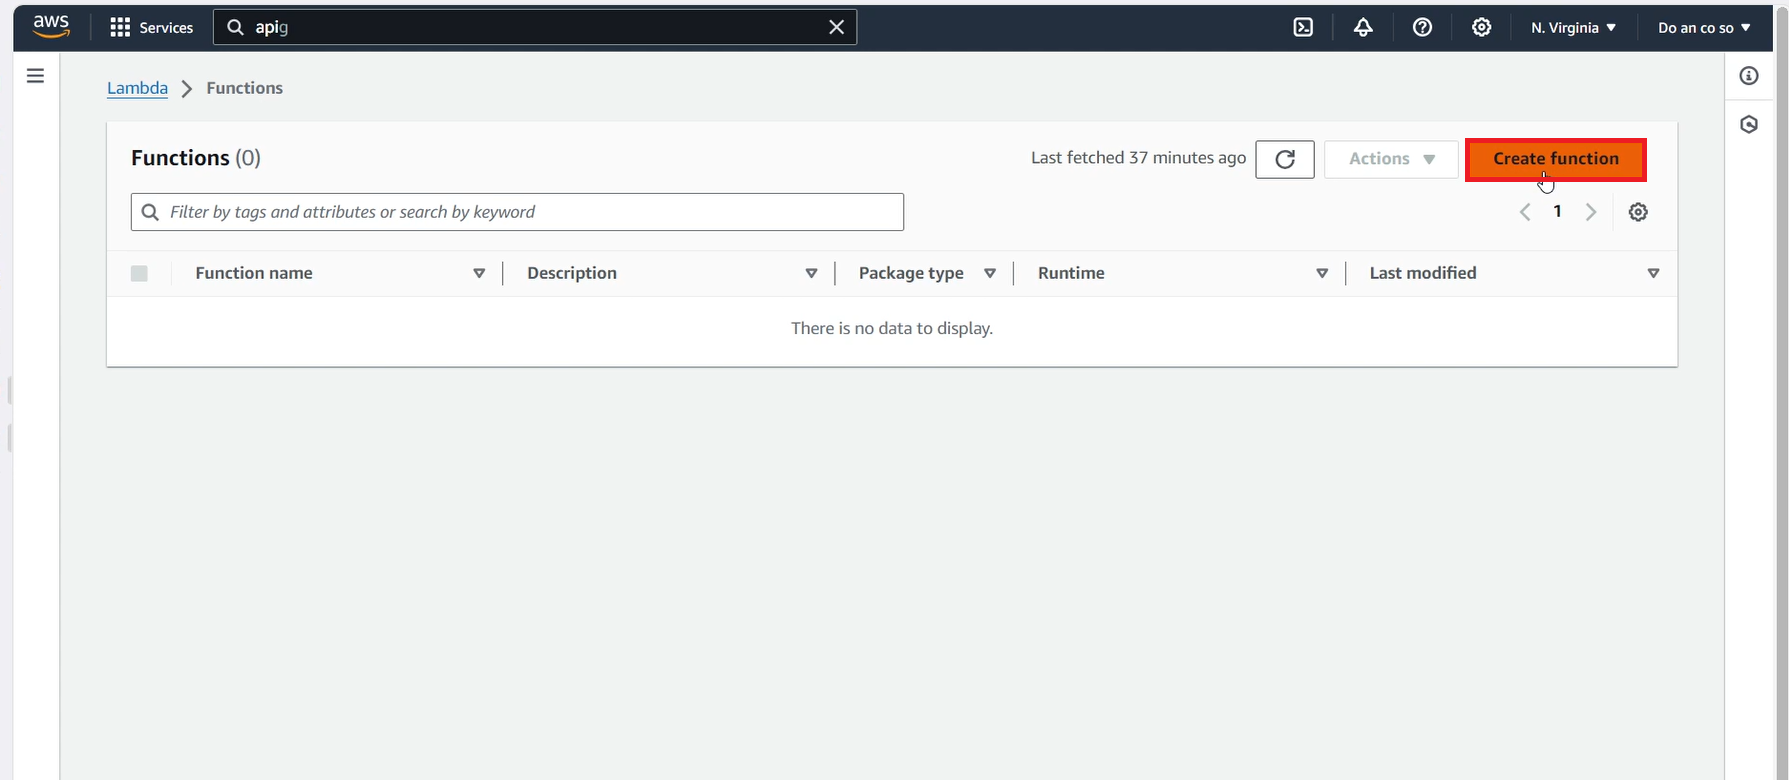Viewport: 1789px width, 780px height.
Task: Open the info panel icon on right
Action: [1749, 76]
